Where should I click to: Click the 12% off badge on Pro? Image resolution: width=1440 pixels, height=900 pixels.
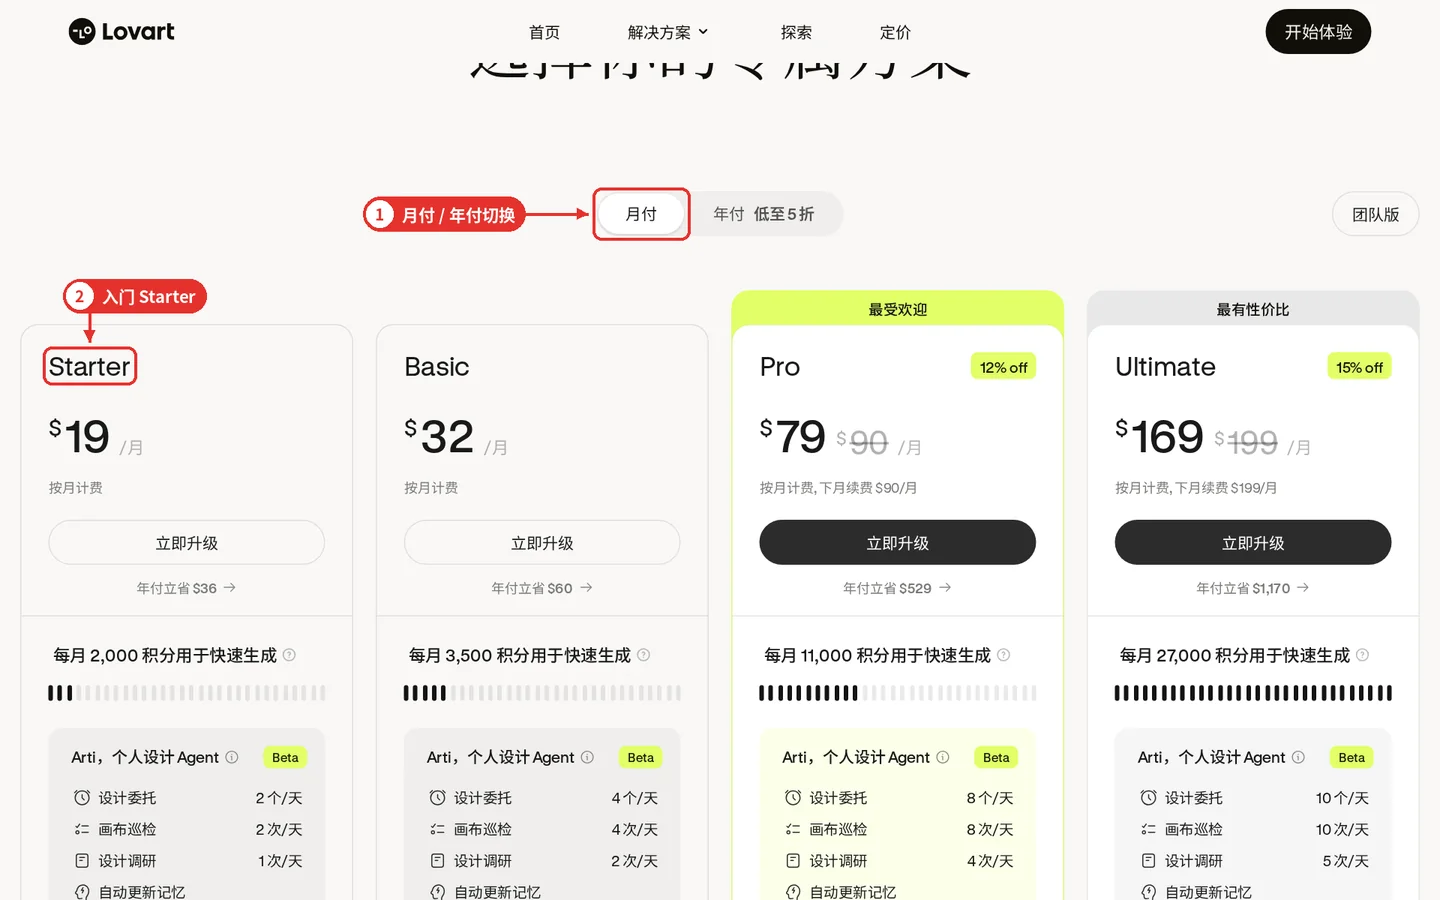[x=1003, y=367]
